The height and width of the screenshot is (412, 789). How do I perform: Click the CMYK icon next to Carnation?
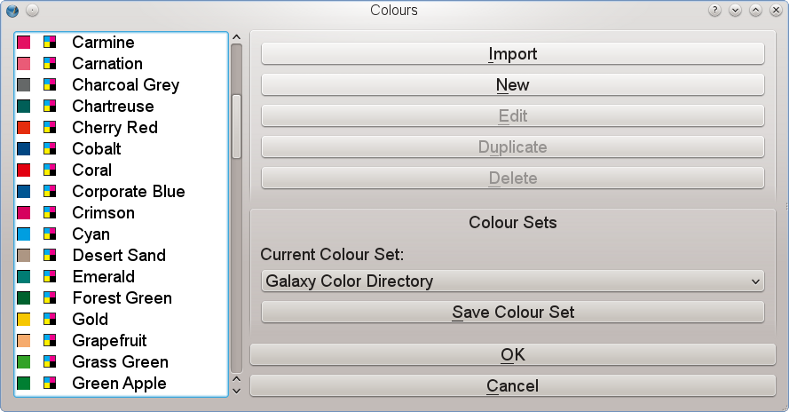(x=49, y=63)
